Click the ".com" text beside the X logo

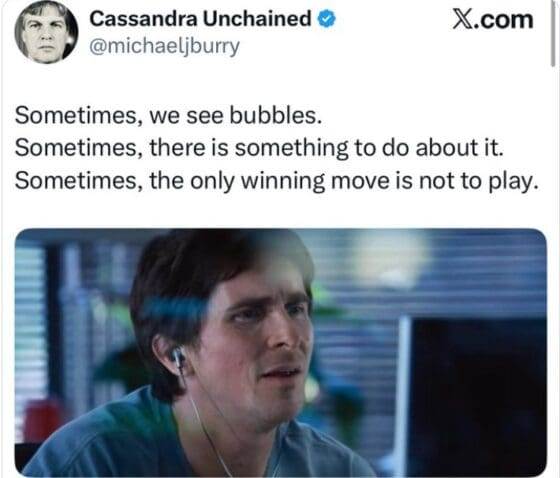tap(503, 20)
